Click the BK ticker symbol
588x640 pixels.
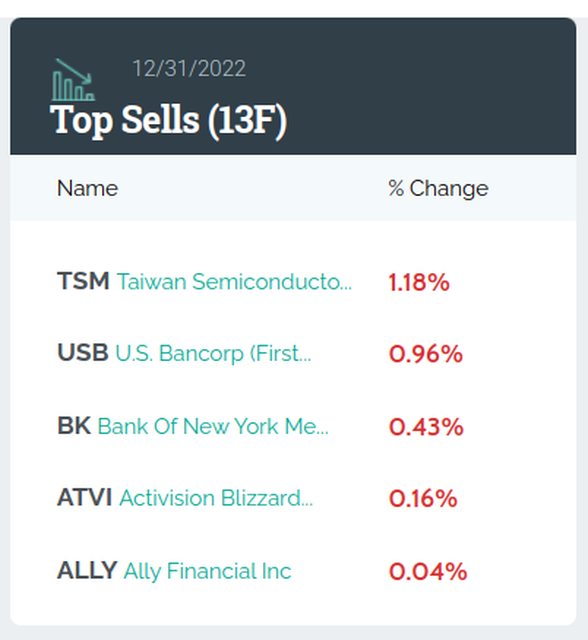tap(74, 426)
